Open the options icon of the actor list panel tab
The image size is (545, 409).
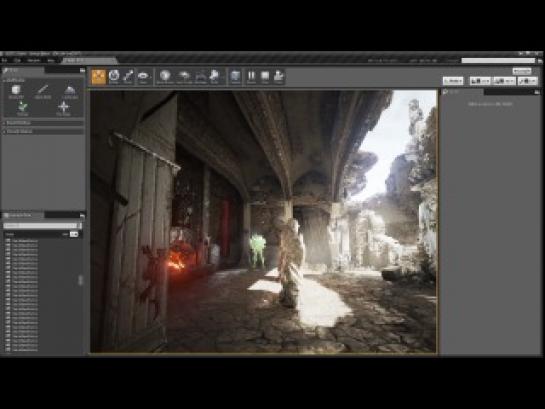82,215
